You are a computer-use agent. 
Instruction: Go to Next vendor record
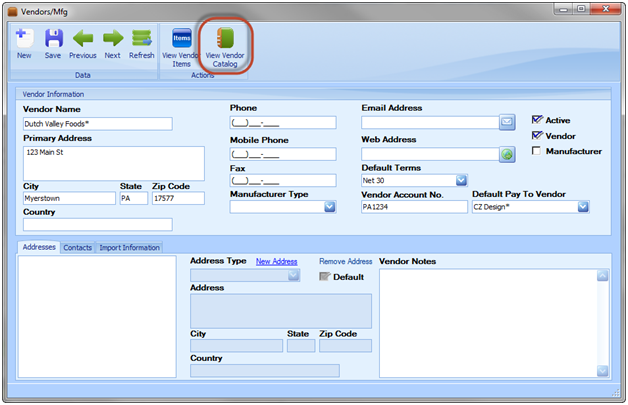(113, 38)
